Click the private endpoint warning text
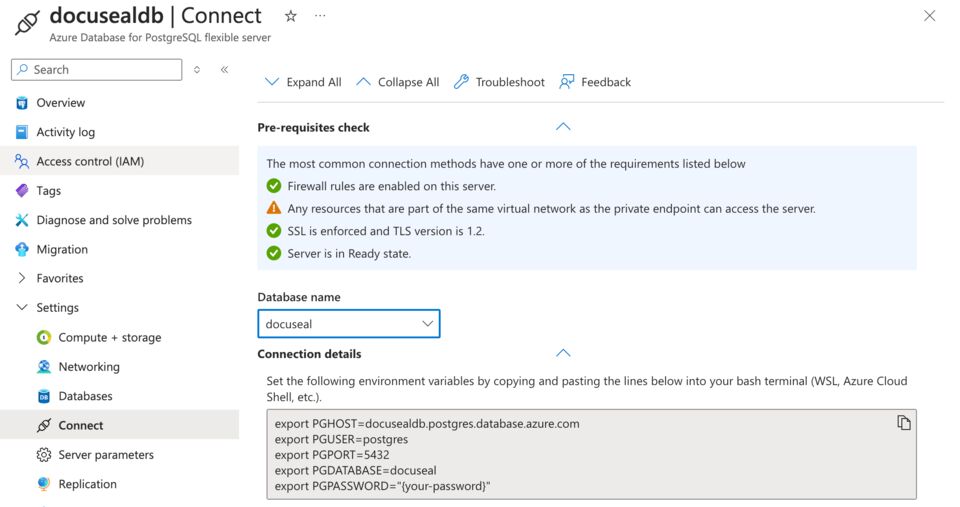Screen dimensions: 960x507 click(552, 209)
